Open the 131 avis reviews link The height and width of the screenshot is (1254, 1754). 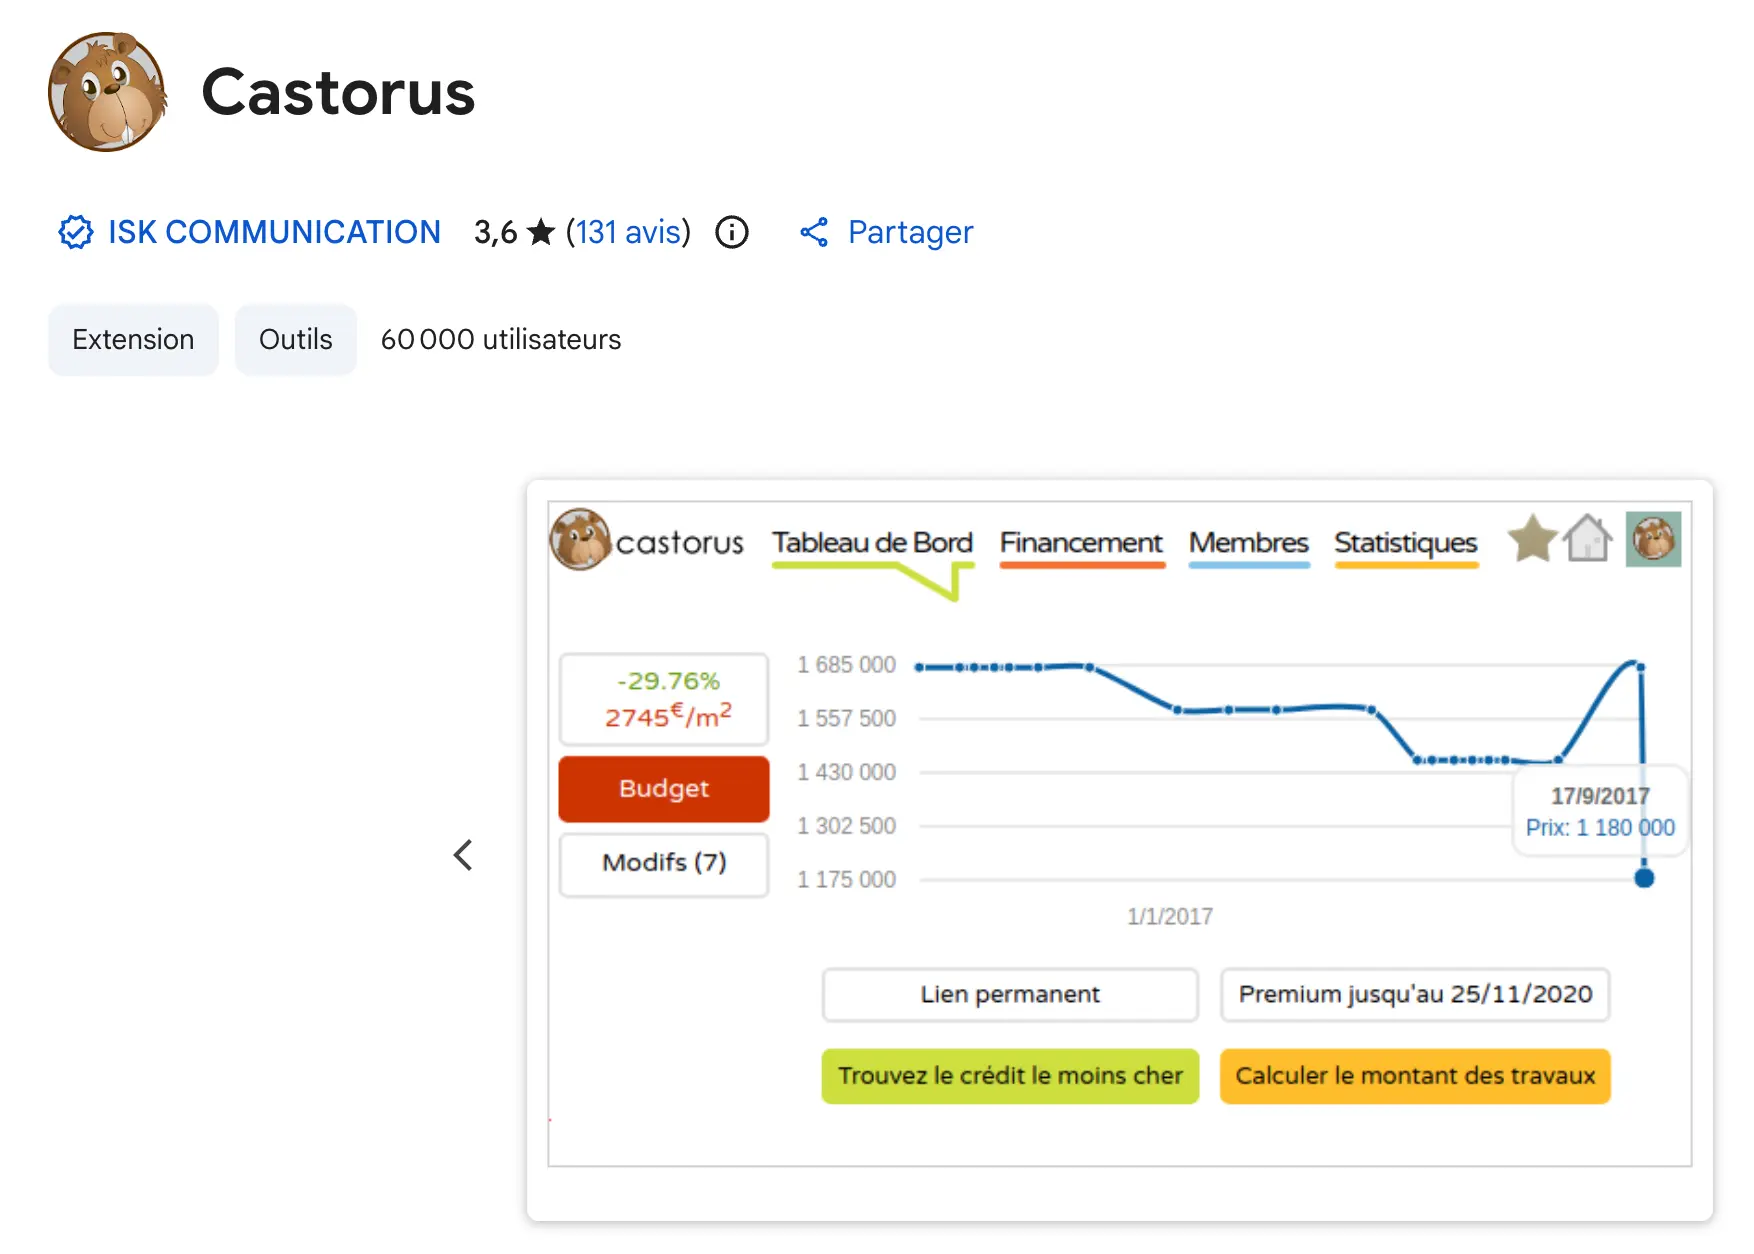(x=628, y=232)
